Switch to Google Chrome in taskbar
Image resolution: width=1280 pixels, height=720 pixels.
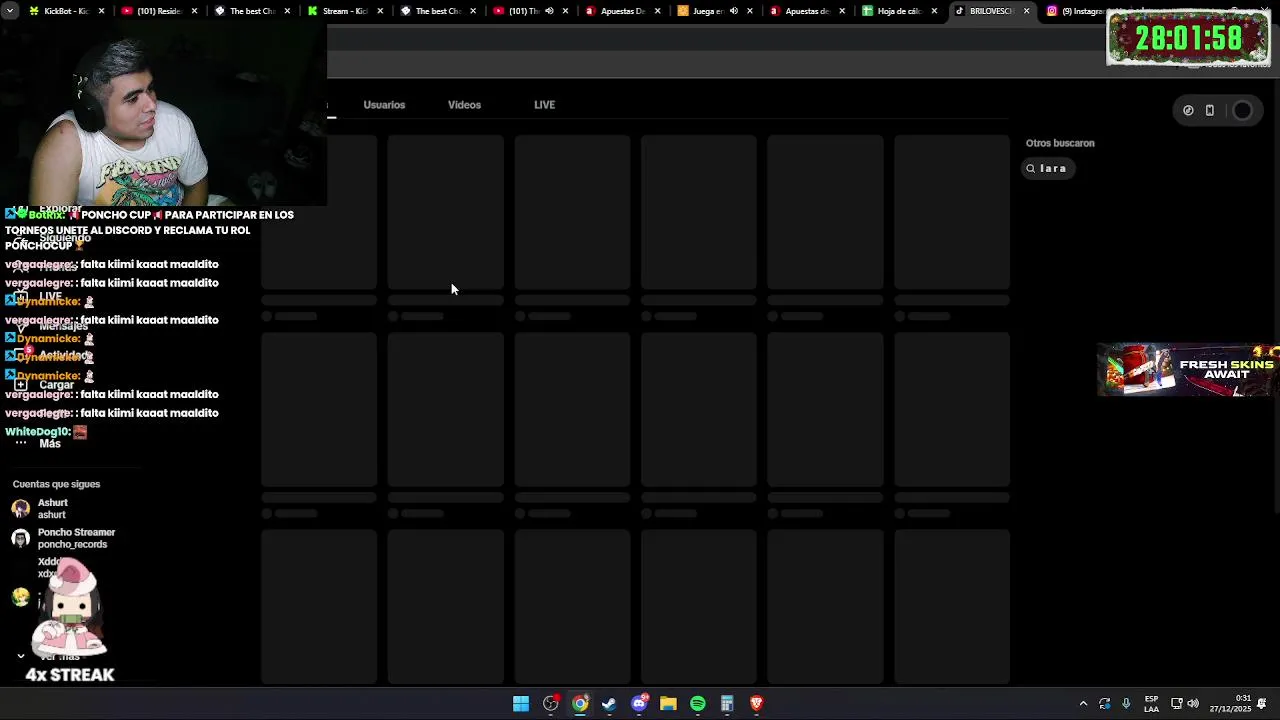click(580, 704)
